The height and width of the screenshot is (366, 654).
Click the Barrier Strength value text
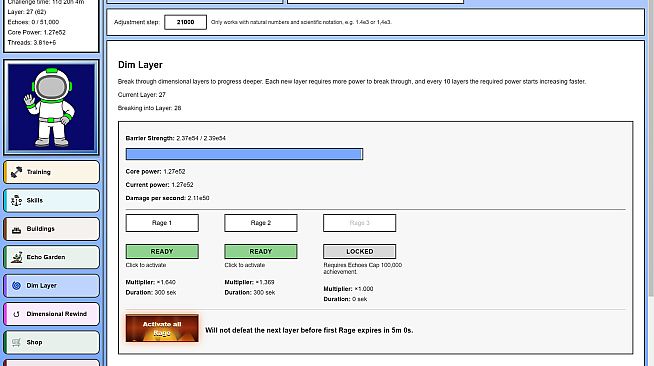(x=201, y=138)
